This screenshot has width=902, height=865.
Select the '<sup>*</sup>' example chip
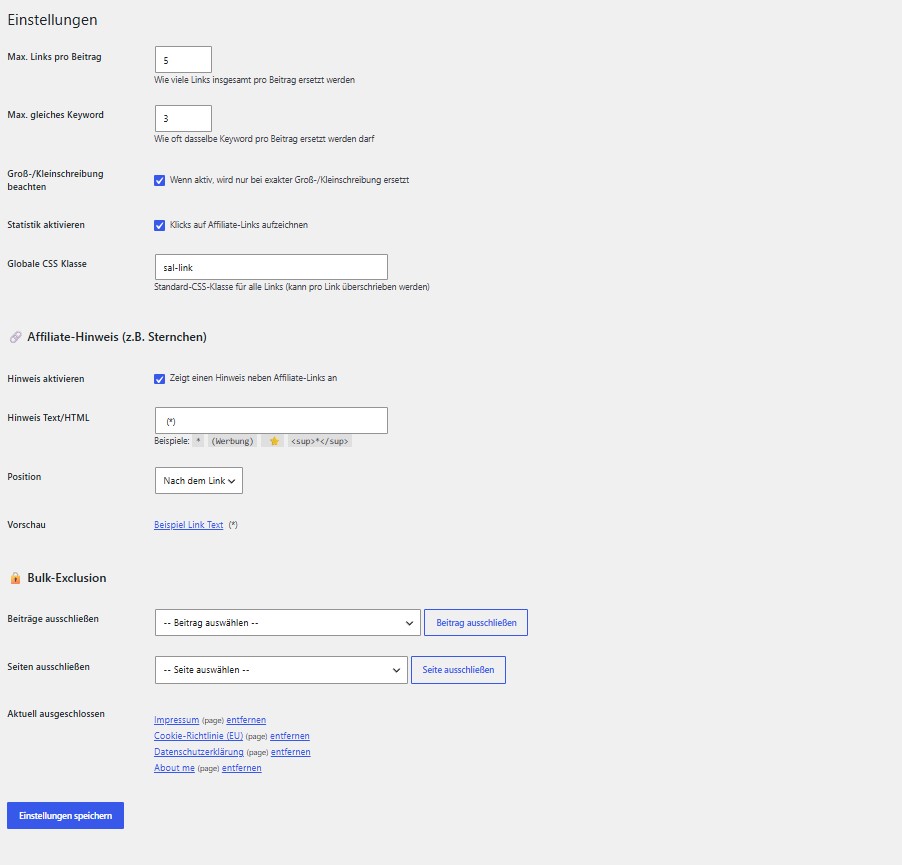(x=320, y=441)
